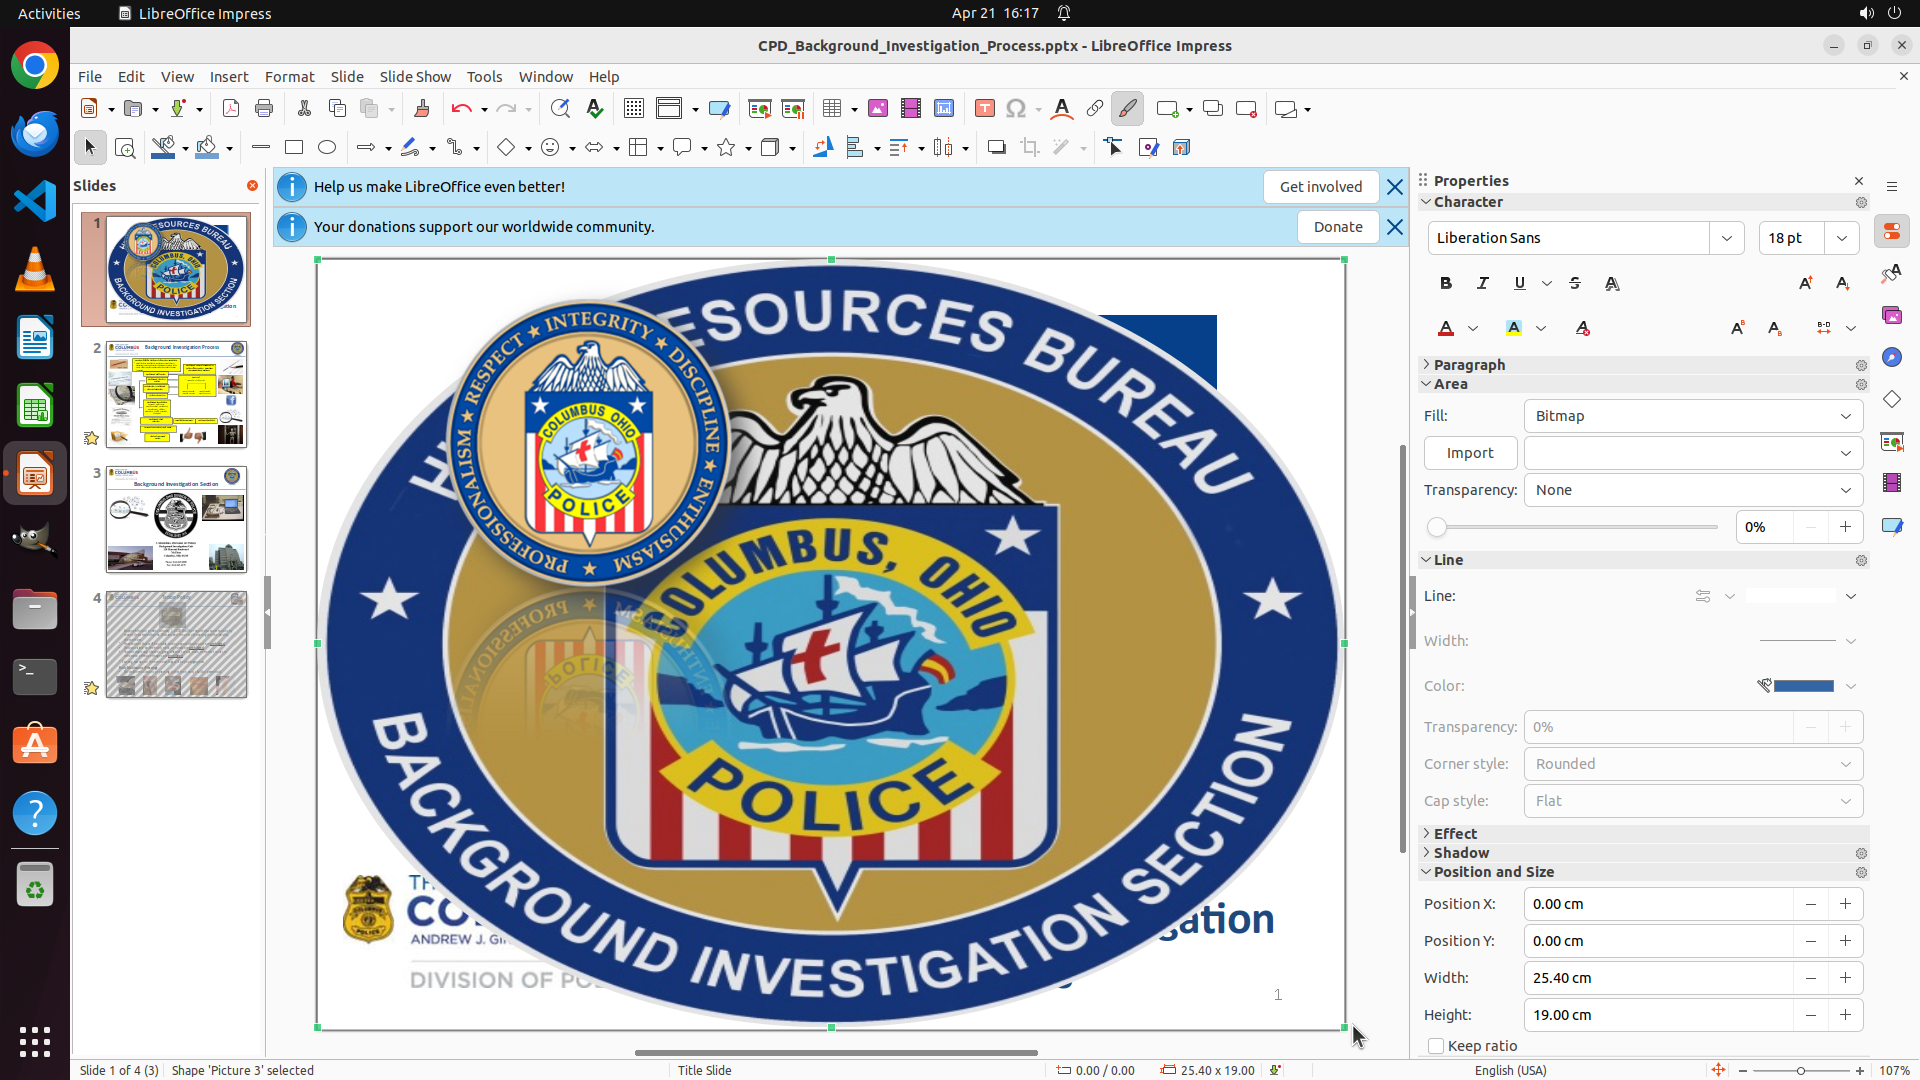Click the Insert Special Character icon
Viewport: 1920px width, 1080px height.
[1016, 109]
